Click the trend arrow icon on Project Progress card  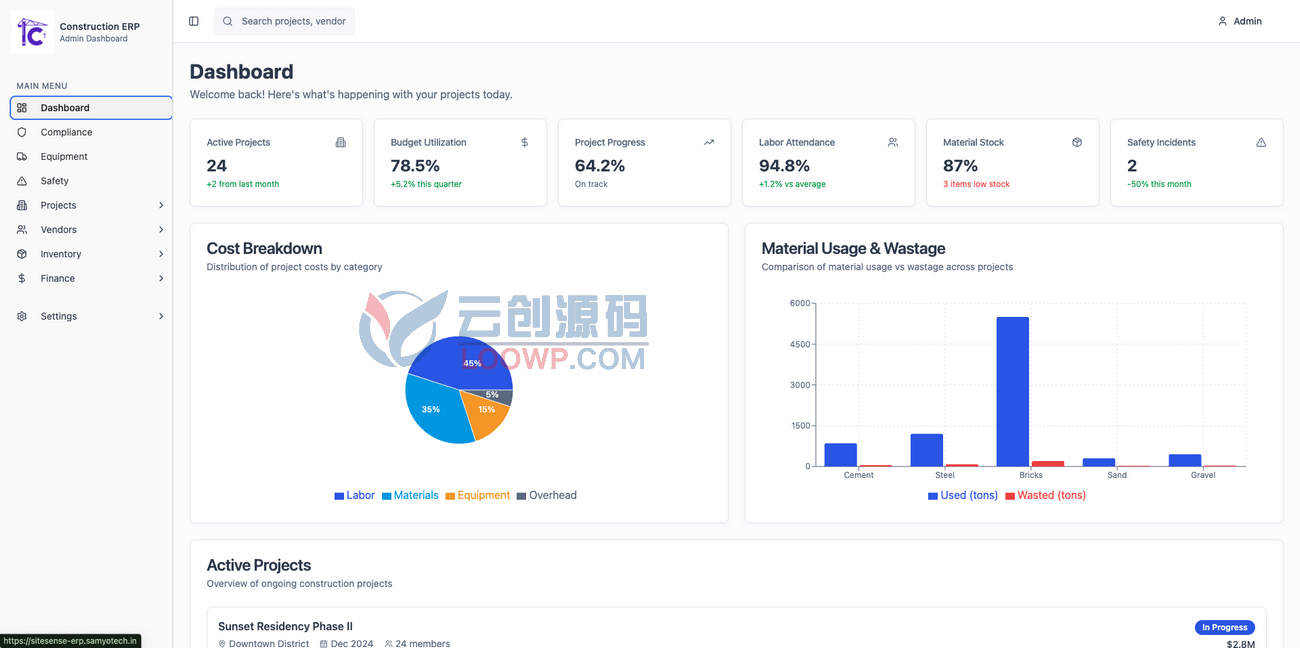click(709, 142)
